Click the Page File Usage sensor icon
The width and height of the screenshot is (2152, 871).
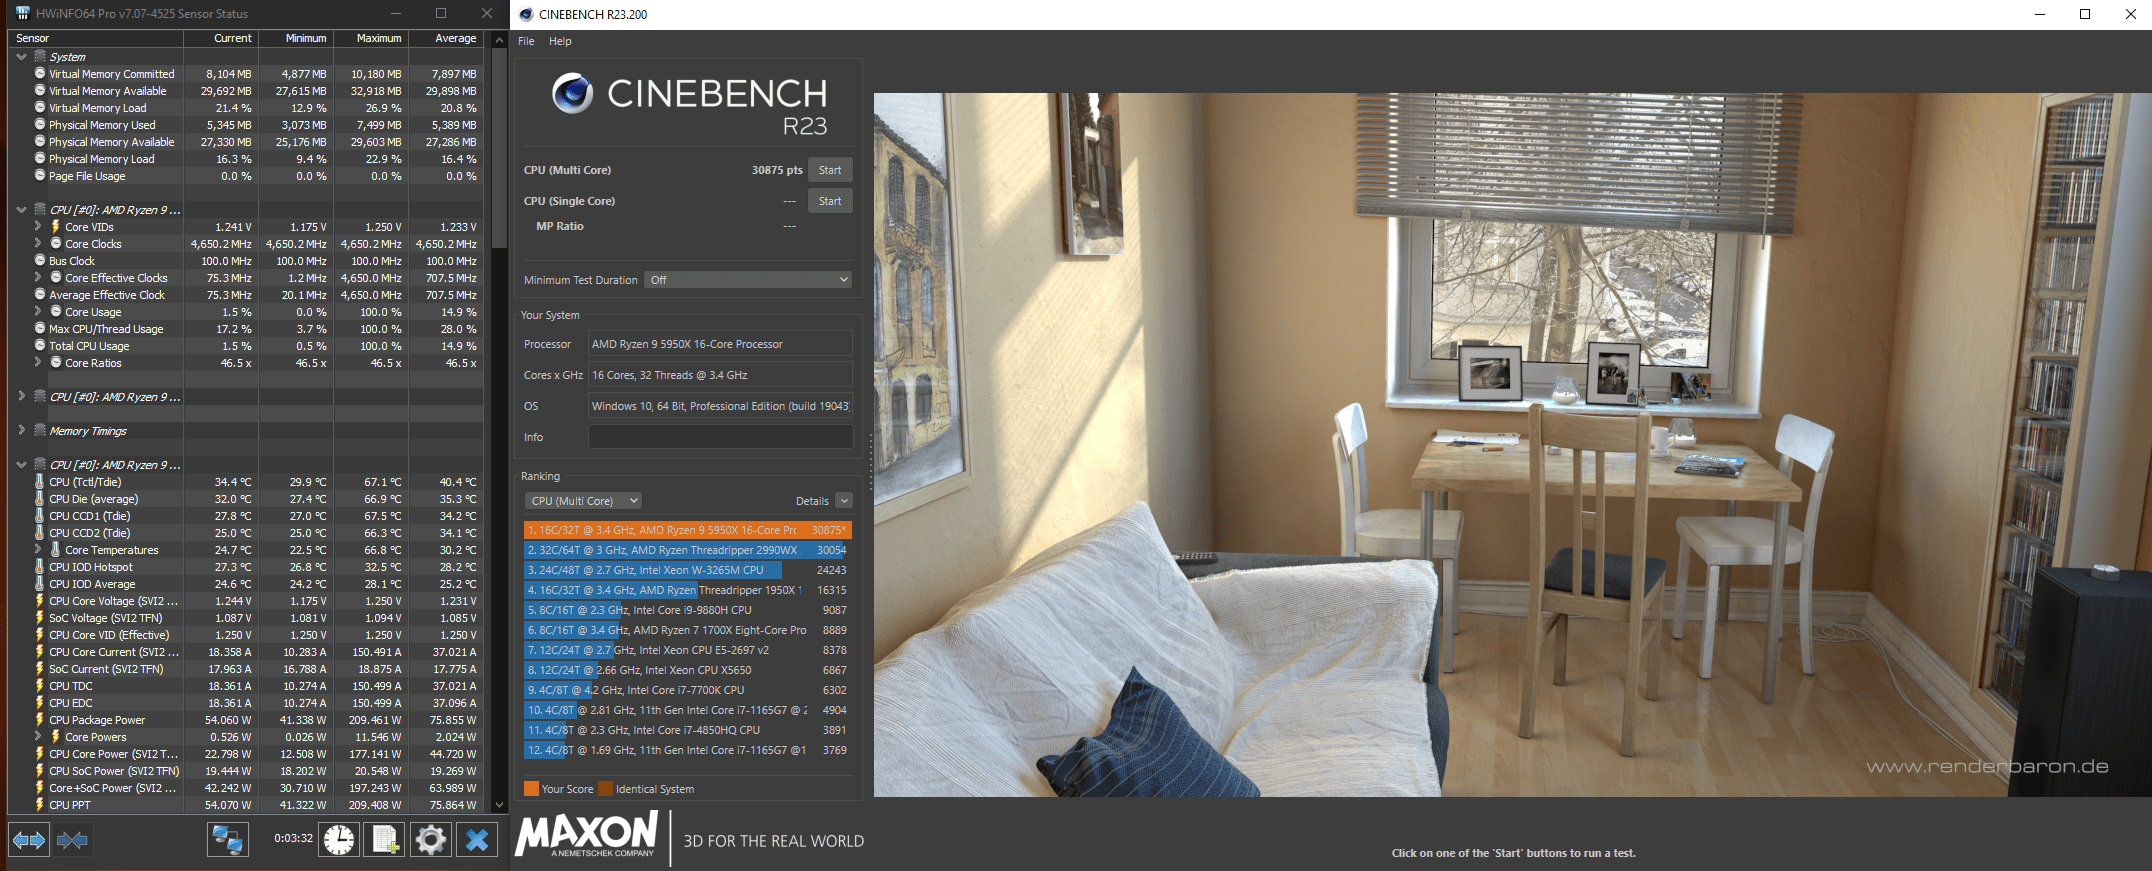pos(40,176)
